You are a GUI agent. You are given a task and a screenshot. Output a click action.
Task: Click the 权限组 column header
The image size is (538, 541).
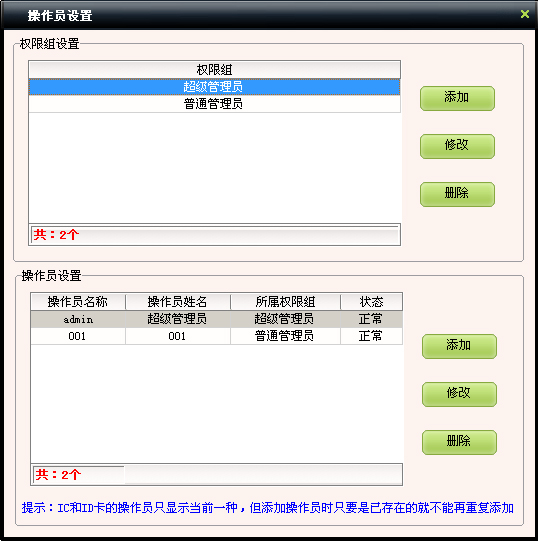[214, 70]
